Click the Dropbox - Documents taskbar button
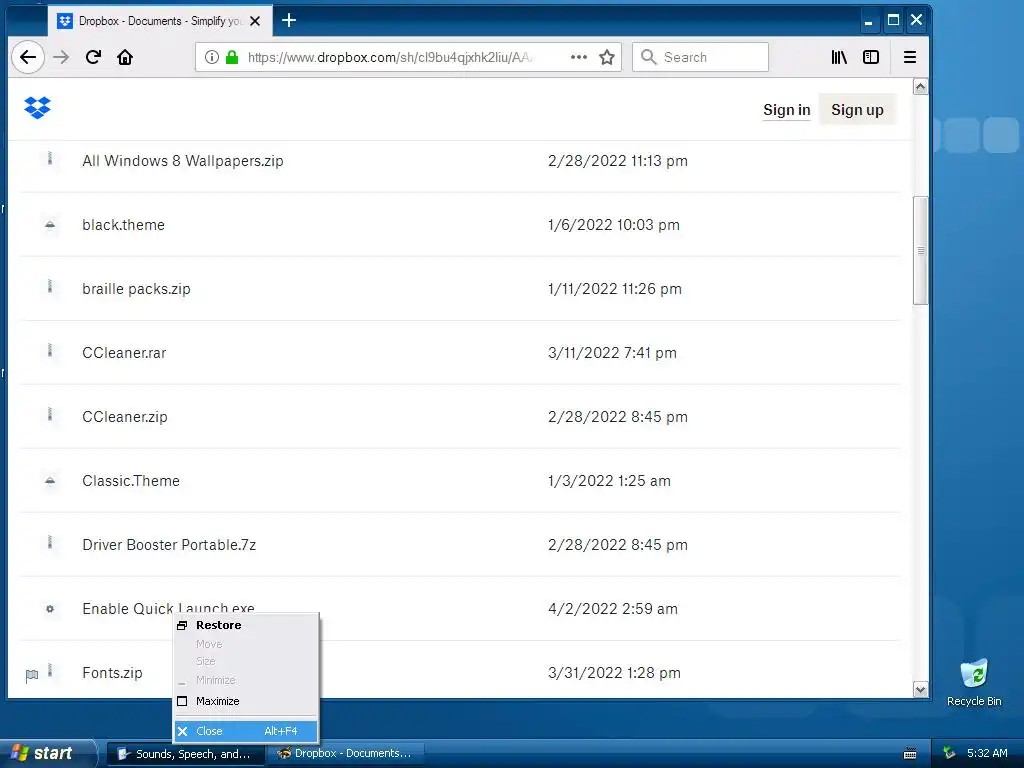The width and height of the screenshot is (1024, 768). (346, 754)
